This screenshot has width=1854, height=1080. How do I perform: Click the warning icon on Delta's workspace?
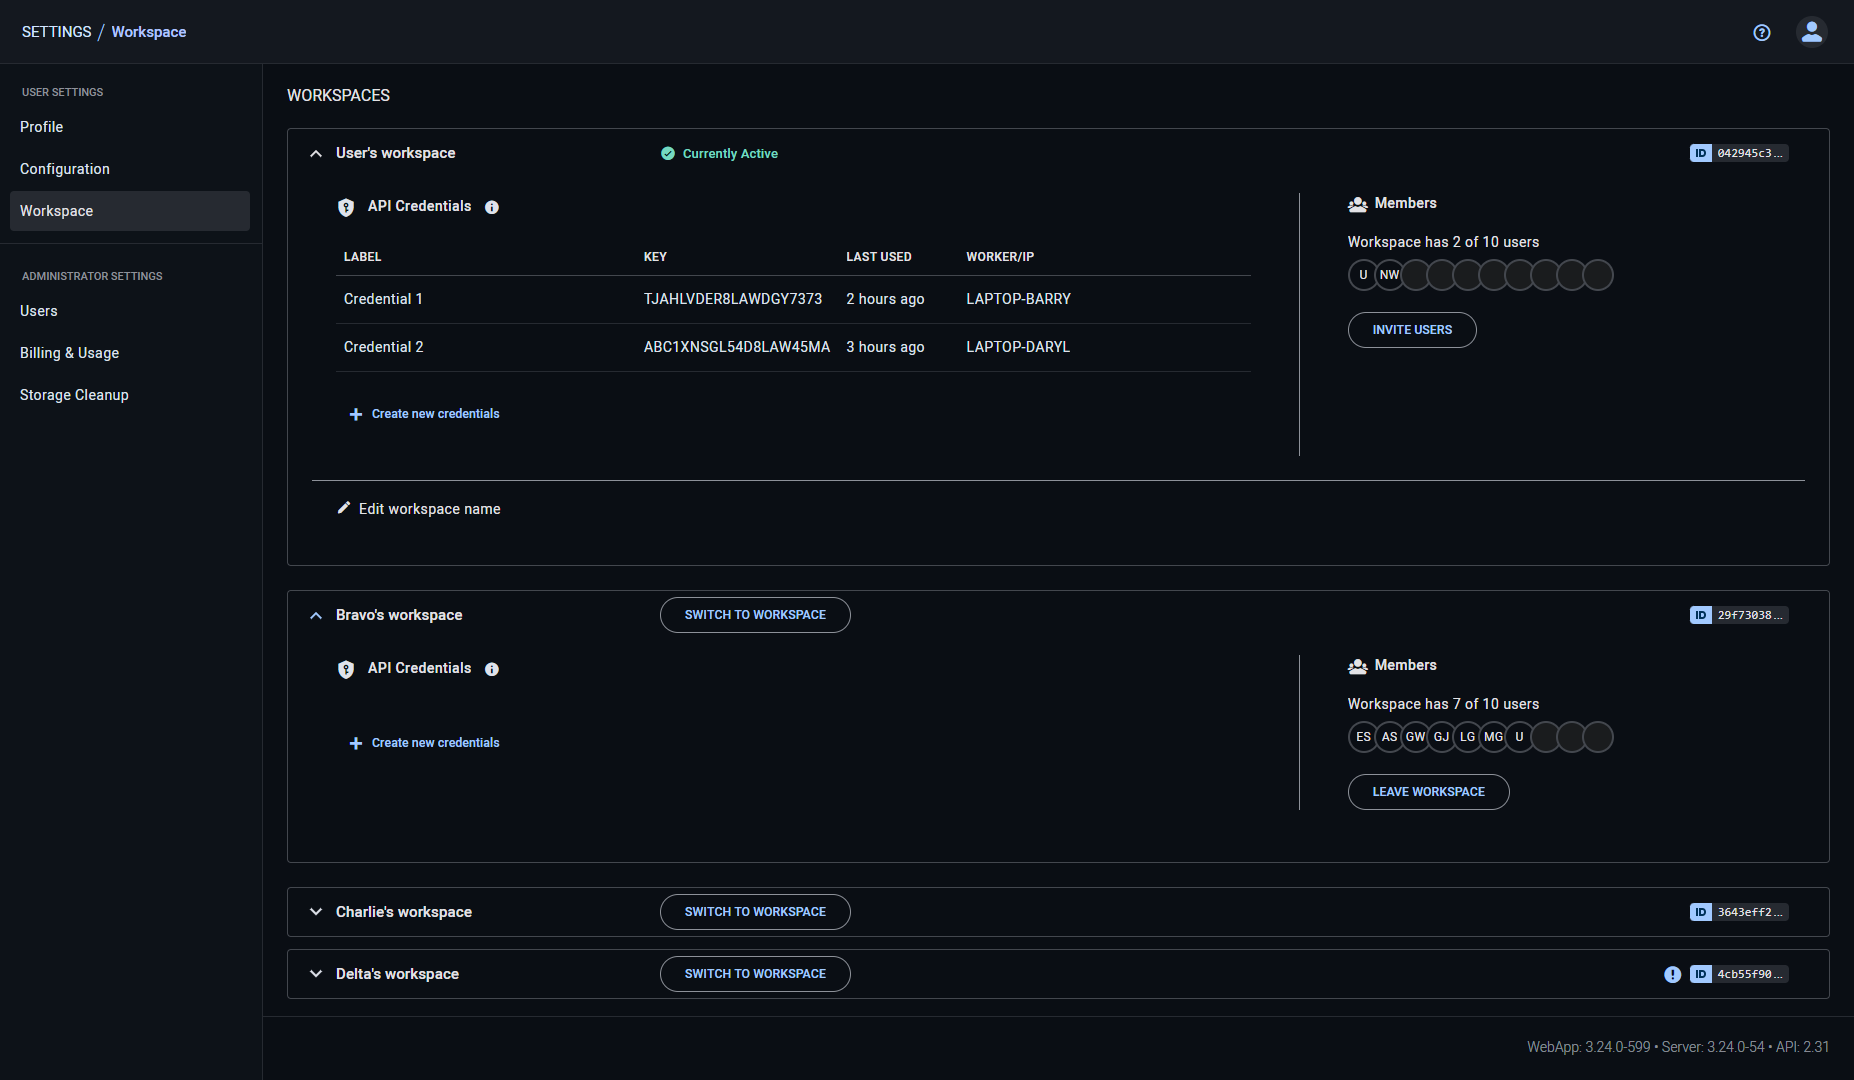point(1672,974)
